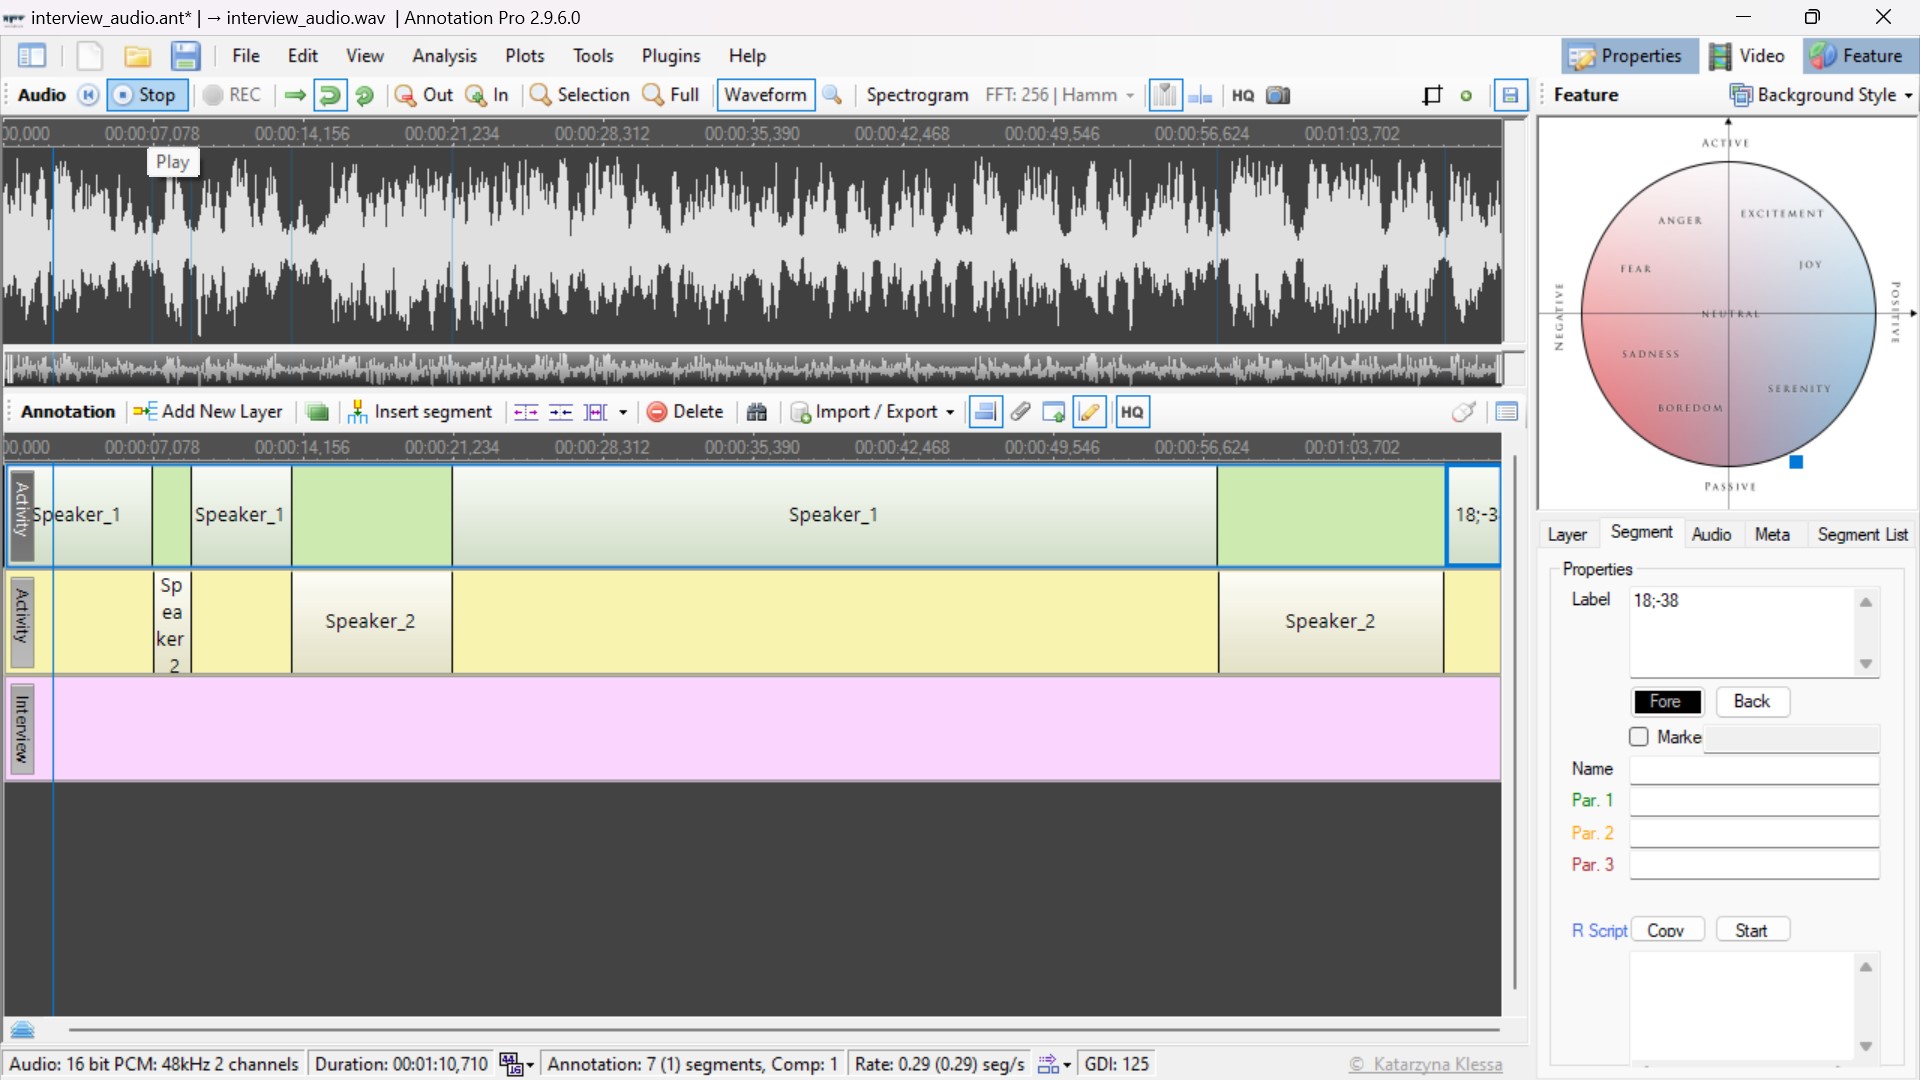
Task: Click the Delete button
Action: pyautogui.click(x=685, y=412)
